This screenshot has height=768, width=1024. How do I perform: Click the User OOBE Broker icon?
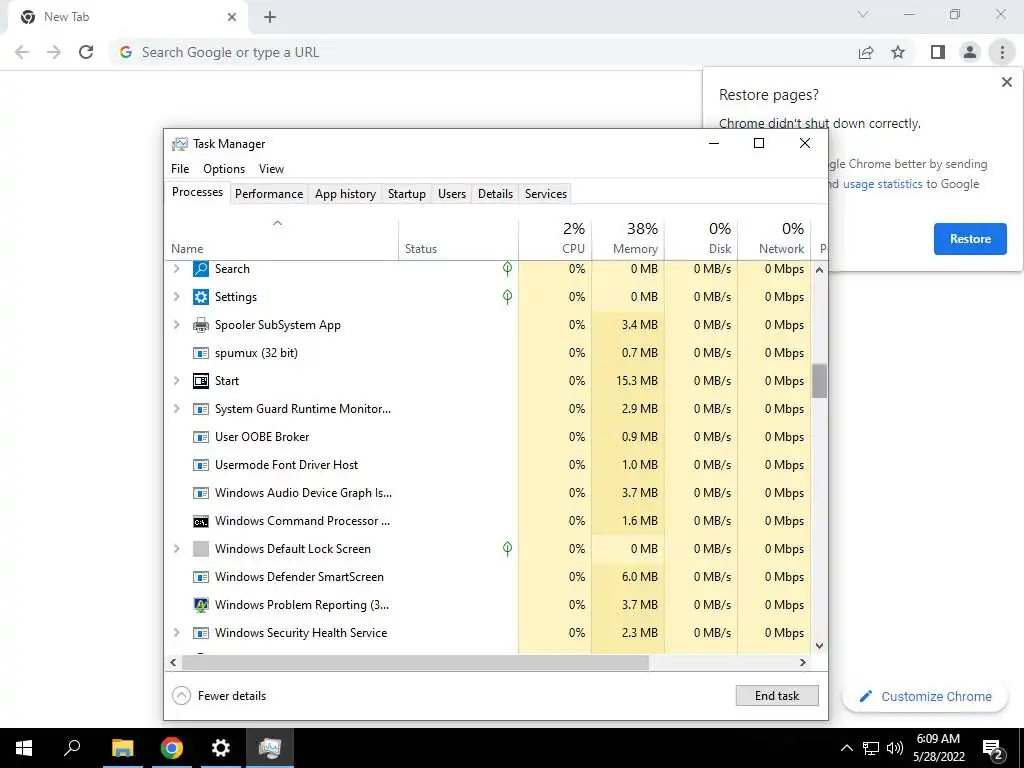(200, 437)
